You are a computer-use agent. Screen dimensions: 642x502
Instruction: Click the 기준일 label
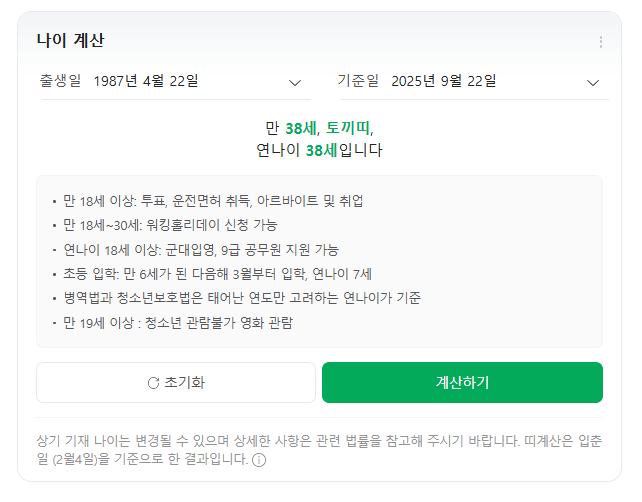[x=358, y=81]
